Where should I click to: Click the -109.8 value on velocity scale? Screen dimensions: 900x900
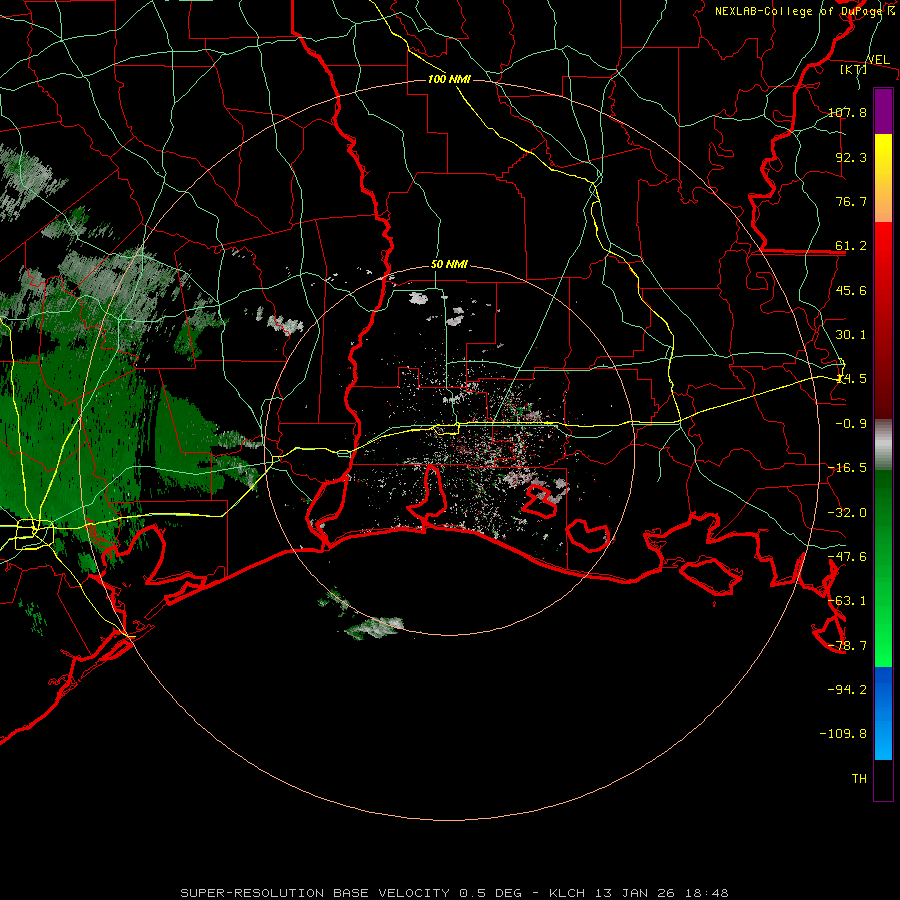coord(843,734)
